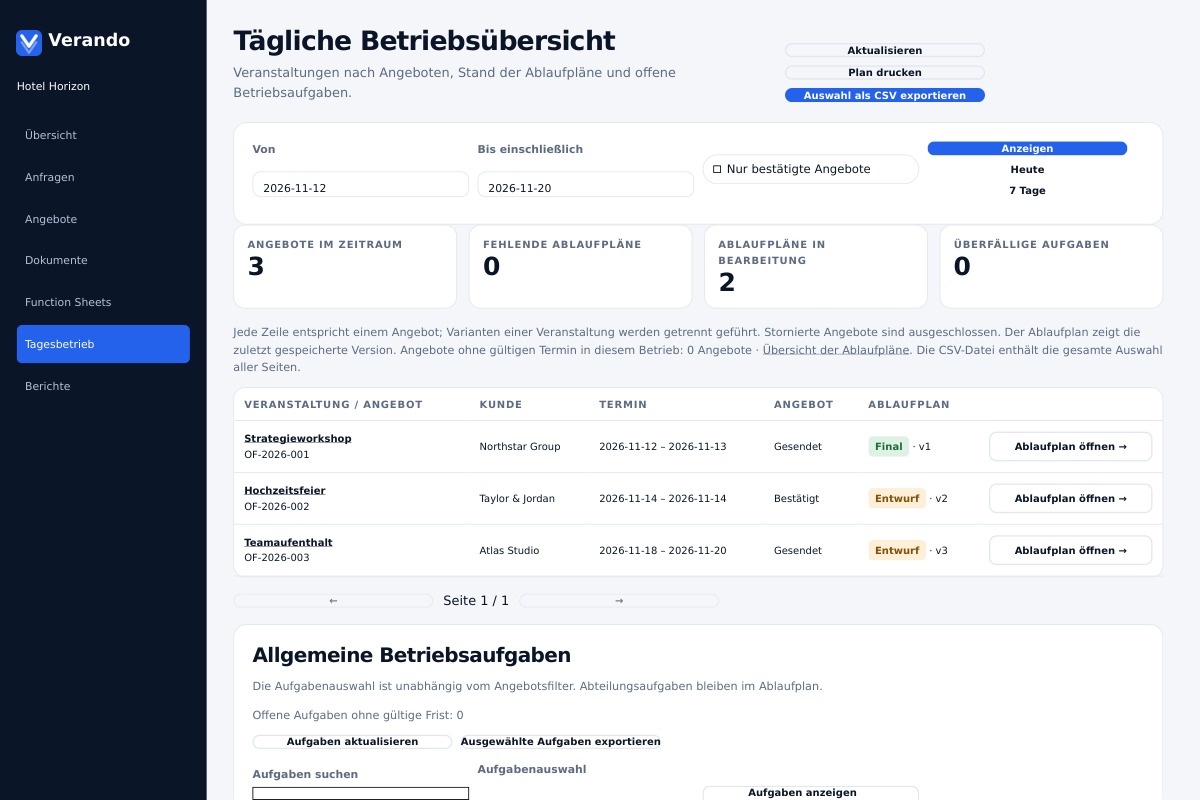Click date 2026-11-14 – 2026-11-14
This screenshot has width=1200, height=800.
coord(663,498)
